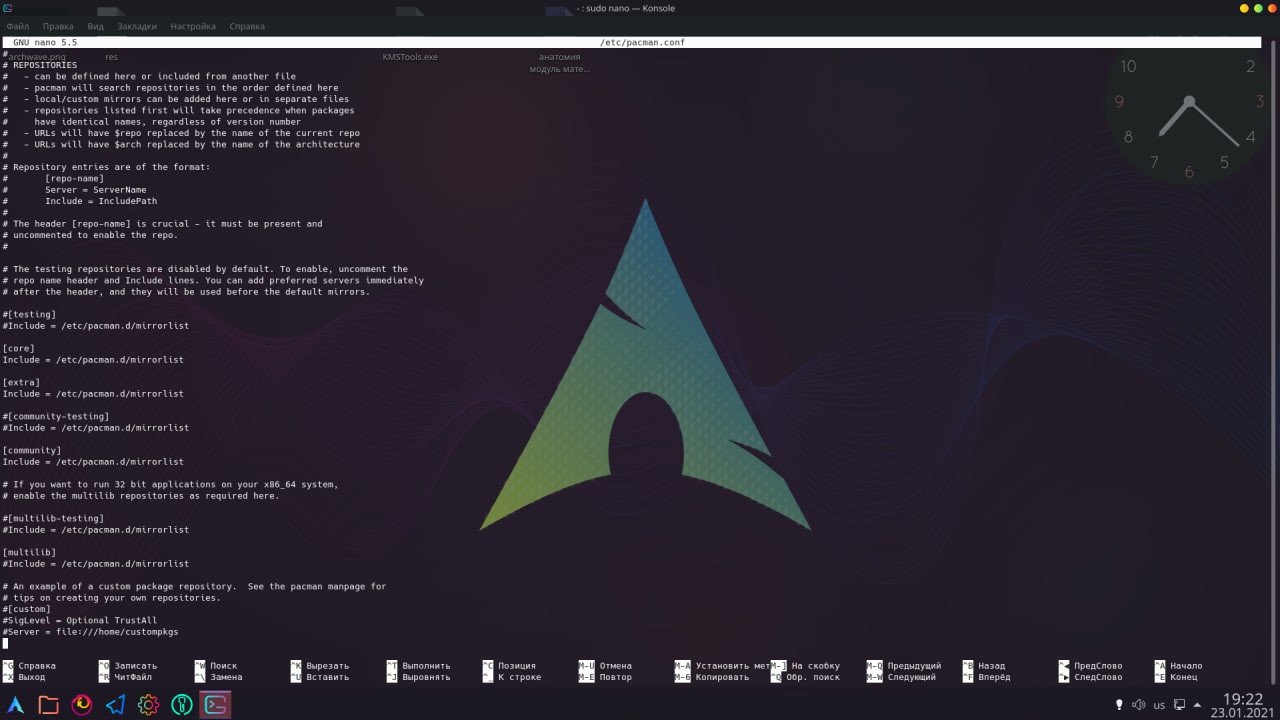The height and width of the screenshot is (720, 1280).
Task: Open the Настройка menu
Action: [x=193, y=26]
